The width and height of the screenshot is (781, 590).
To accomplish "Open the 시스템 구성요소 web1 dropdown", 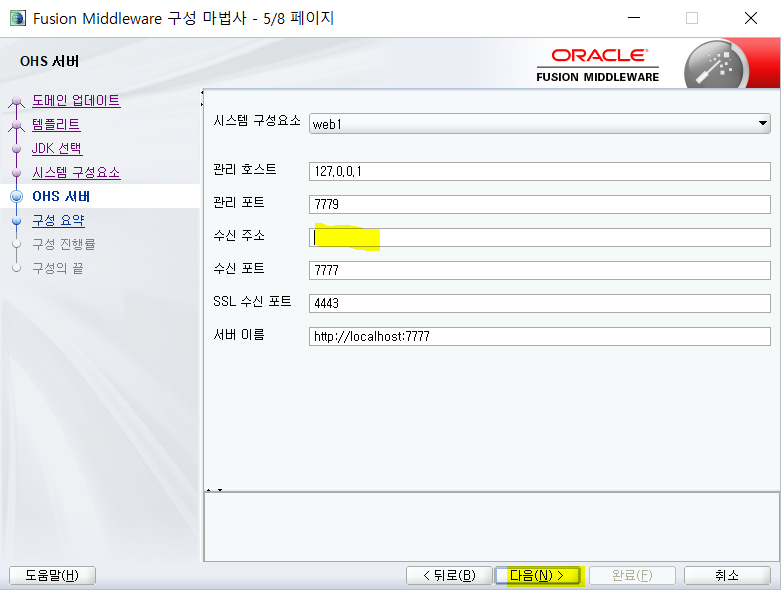I will [539, 123].
